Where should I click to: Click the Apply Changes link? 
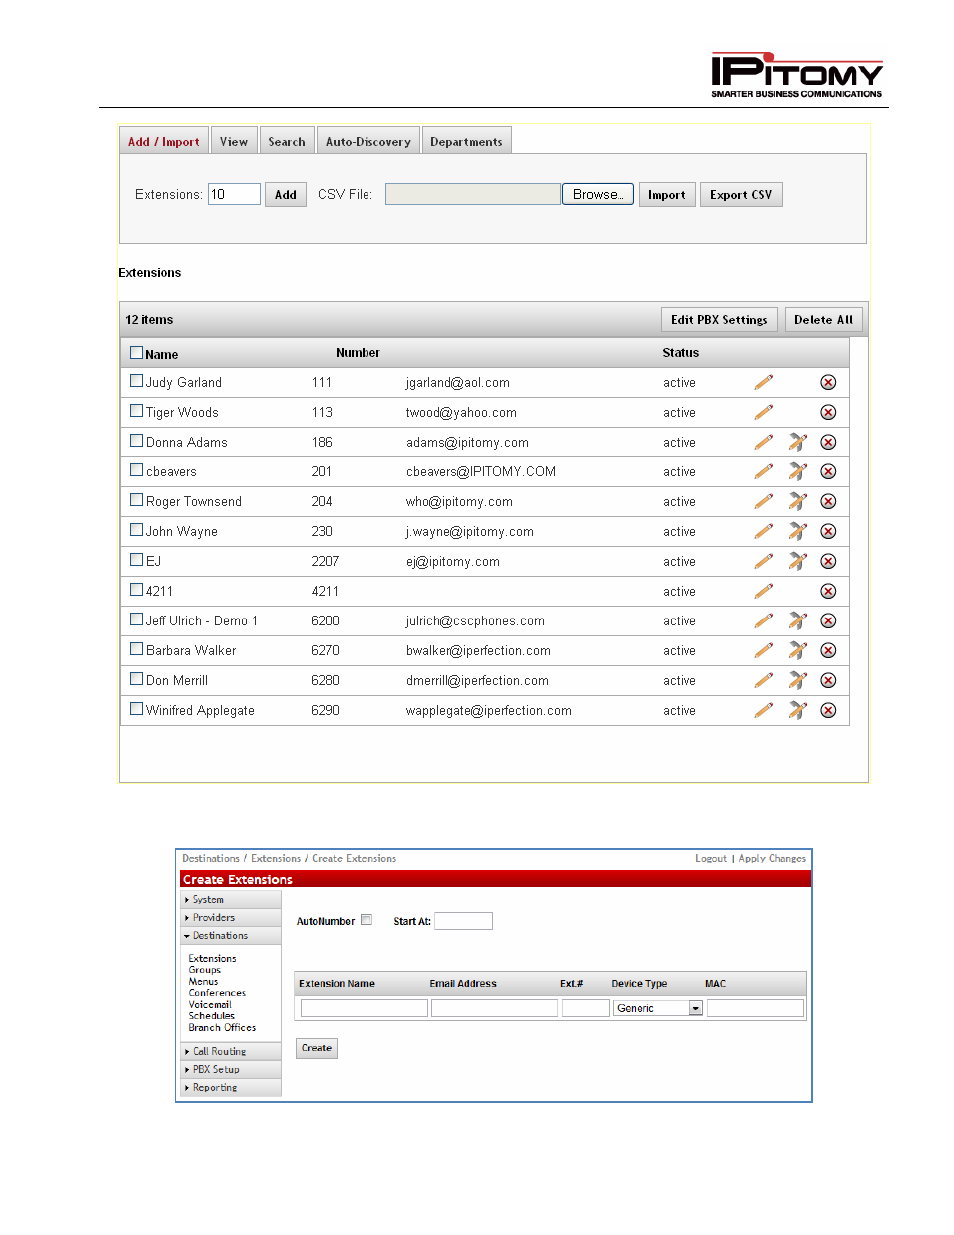[772, 859]
